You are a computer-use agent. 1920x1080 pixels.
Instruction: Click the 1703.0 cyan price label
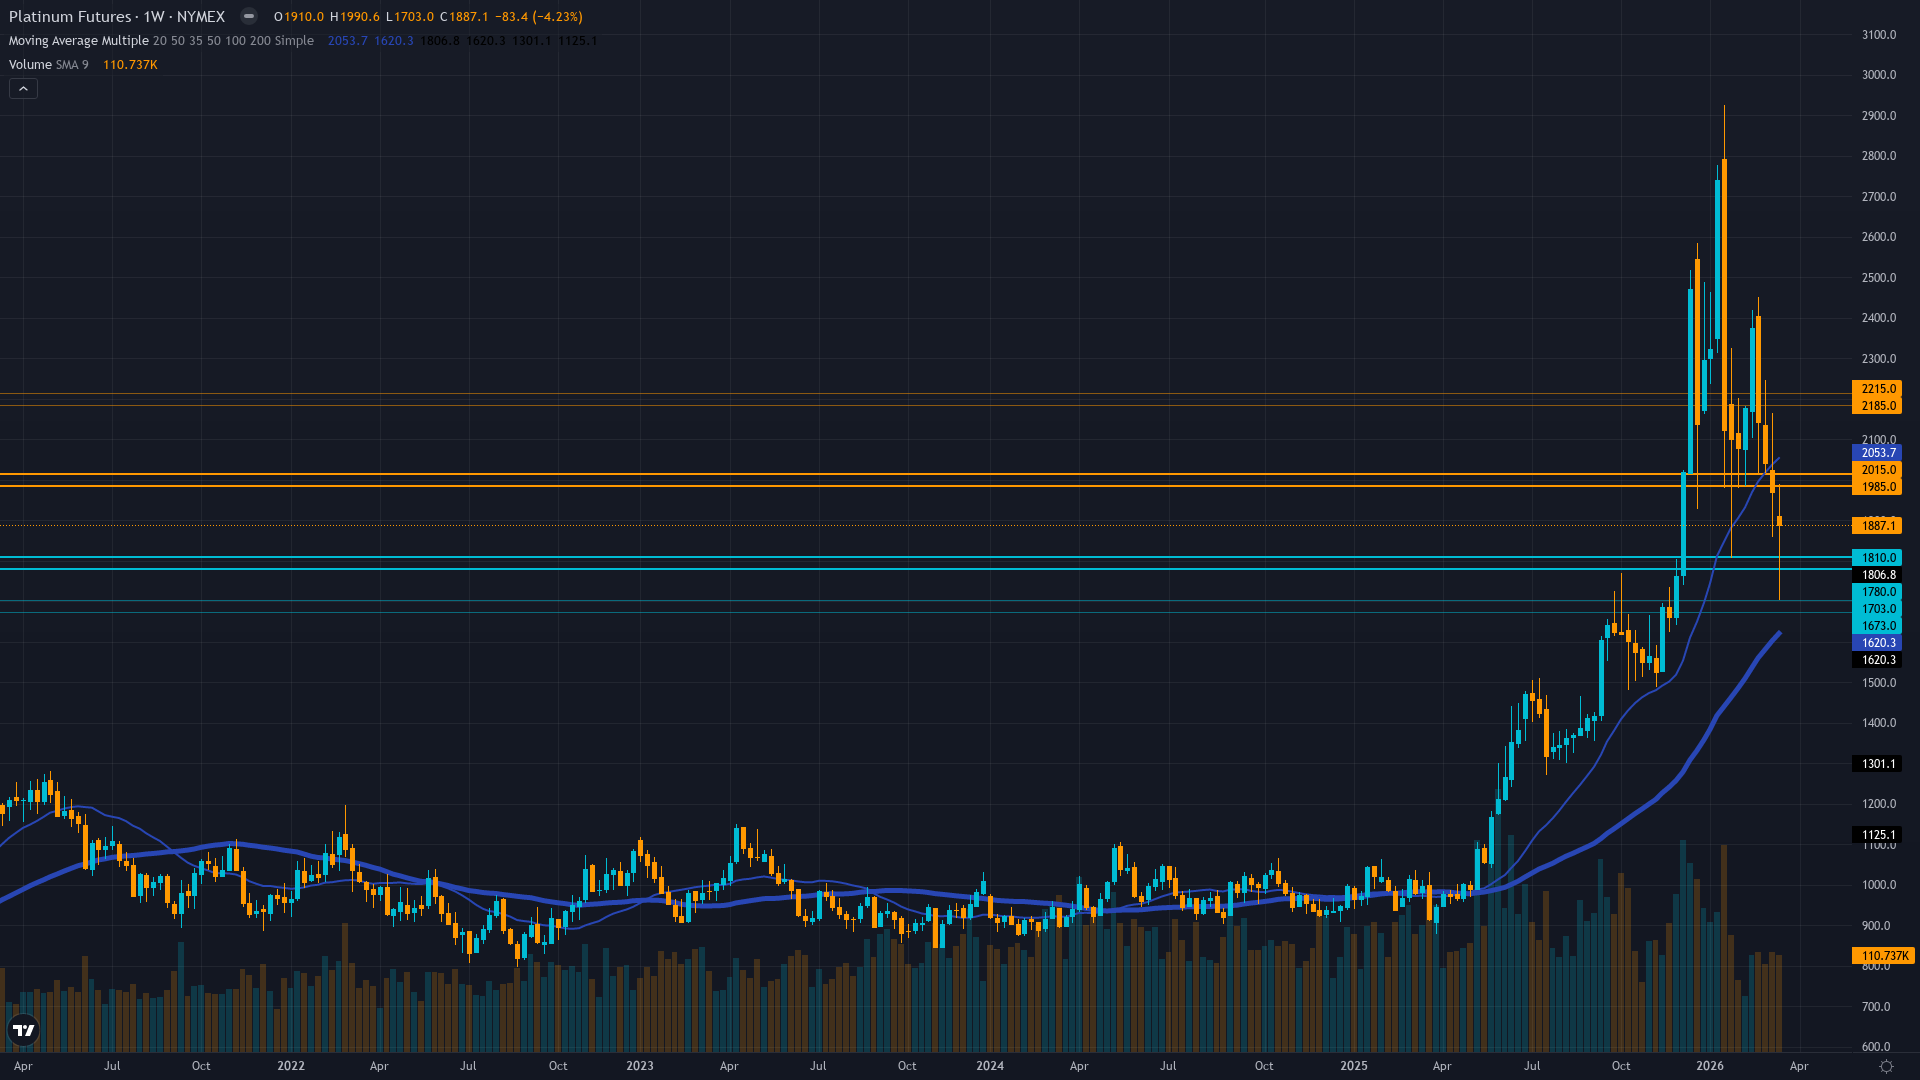point(1878,609)
